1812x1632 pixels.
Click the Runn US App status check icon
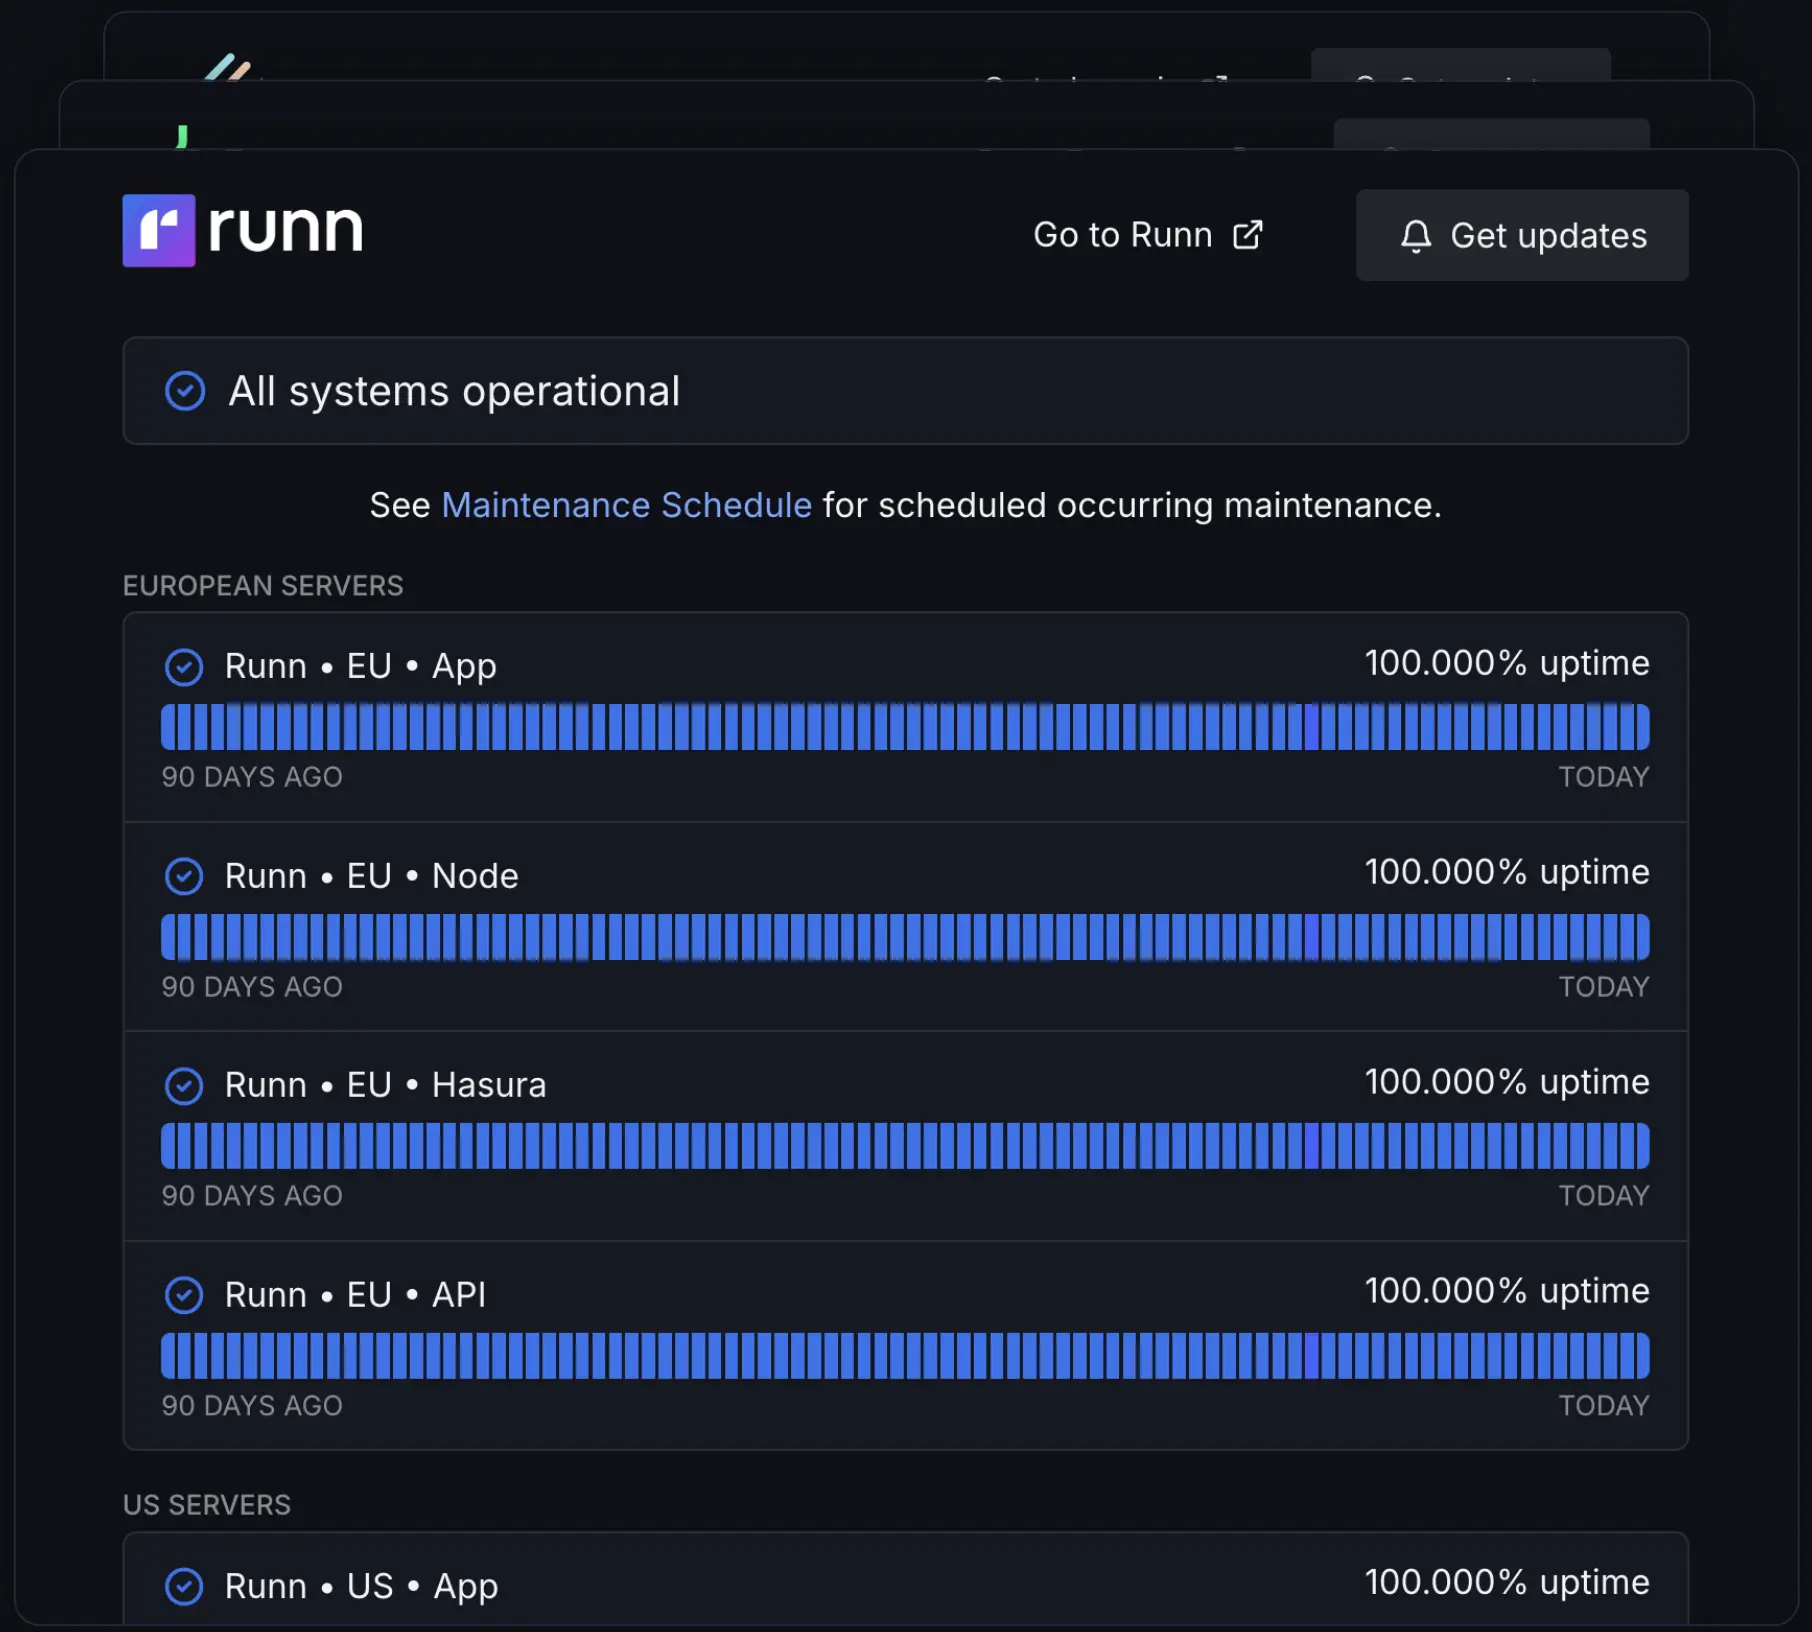(184, 1587)
